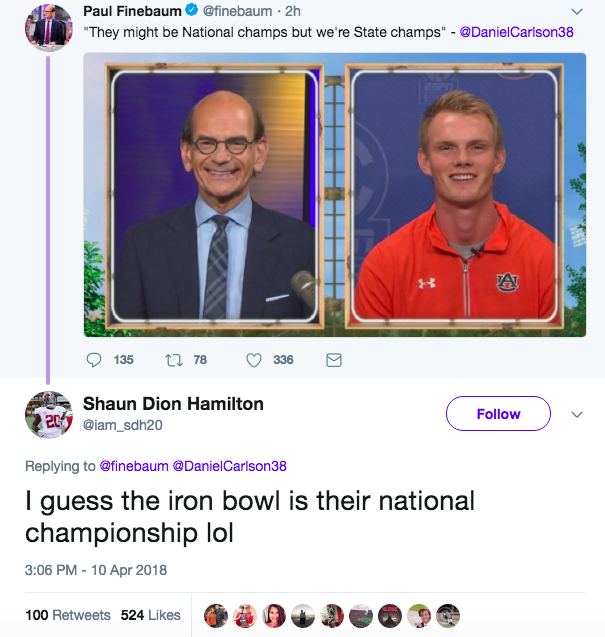
Task: View the 100 Retweets list
Action: pyautogui.click(x=68, y=615)
